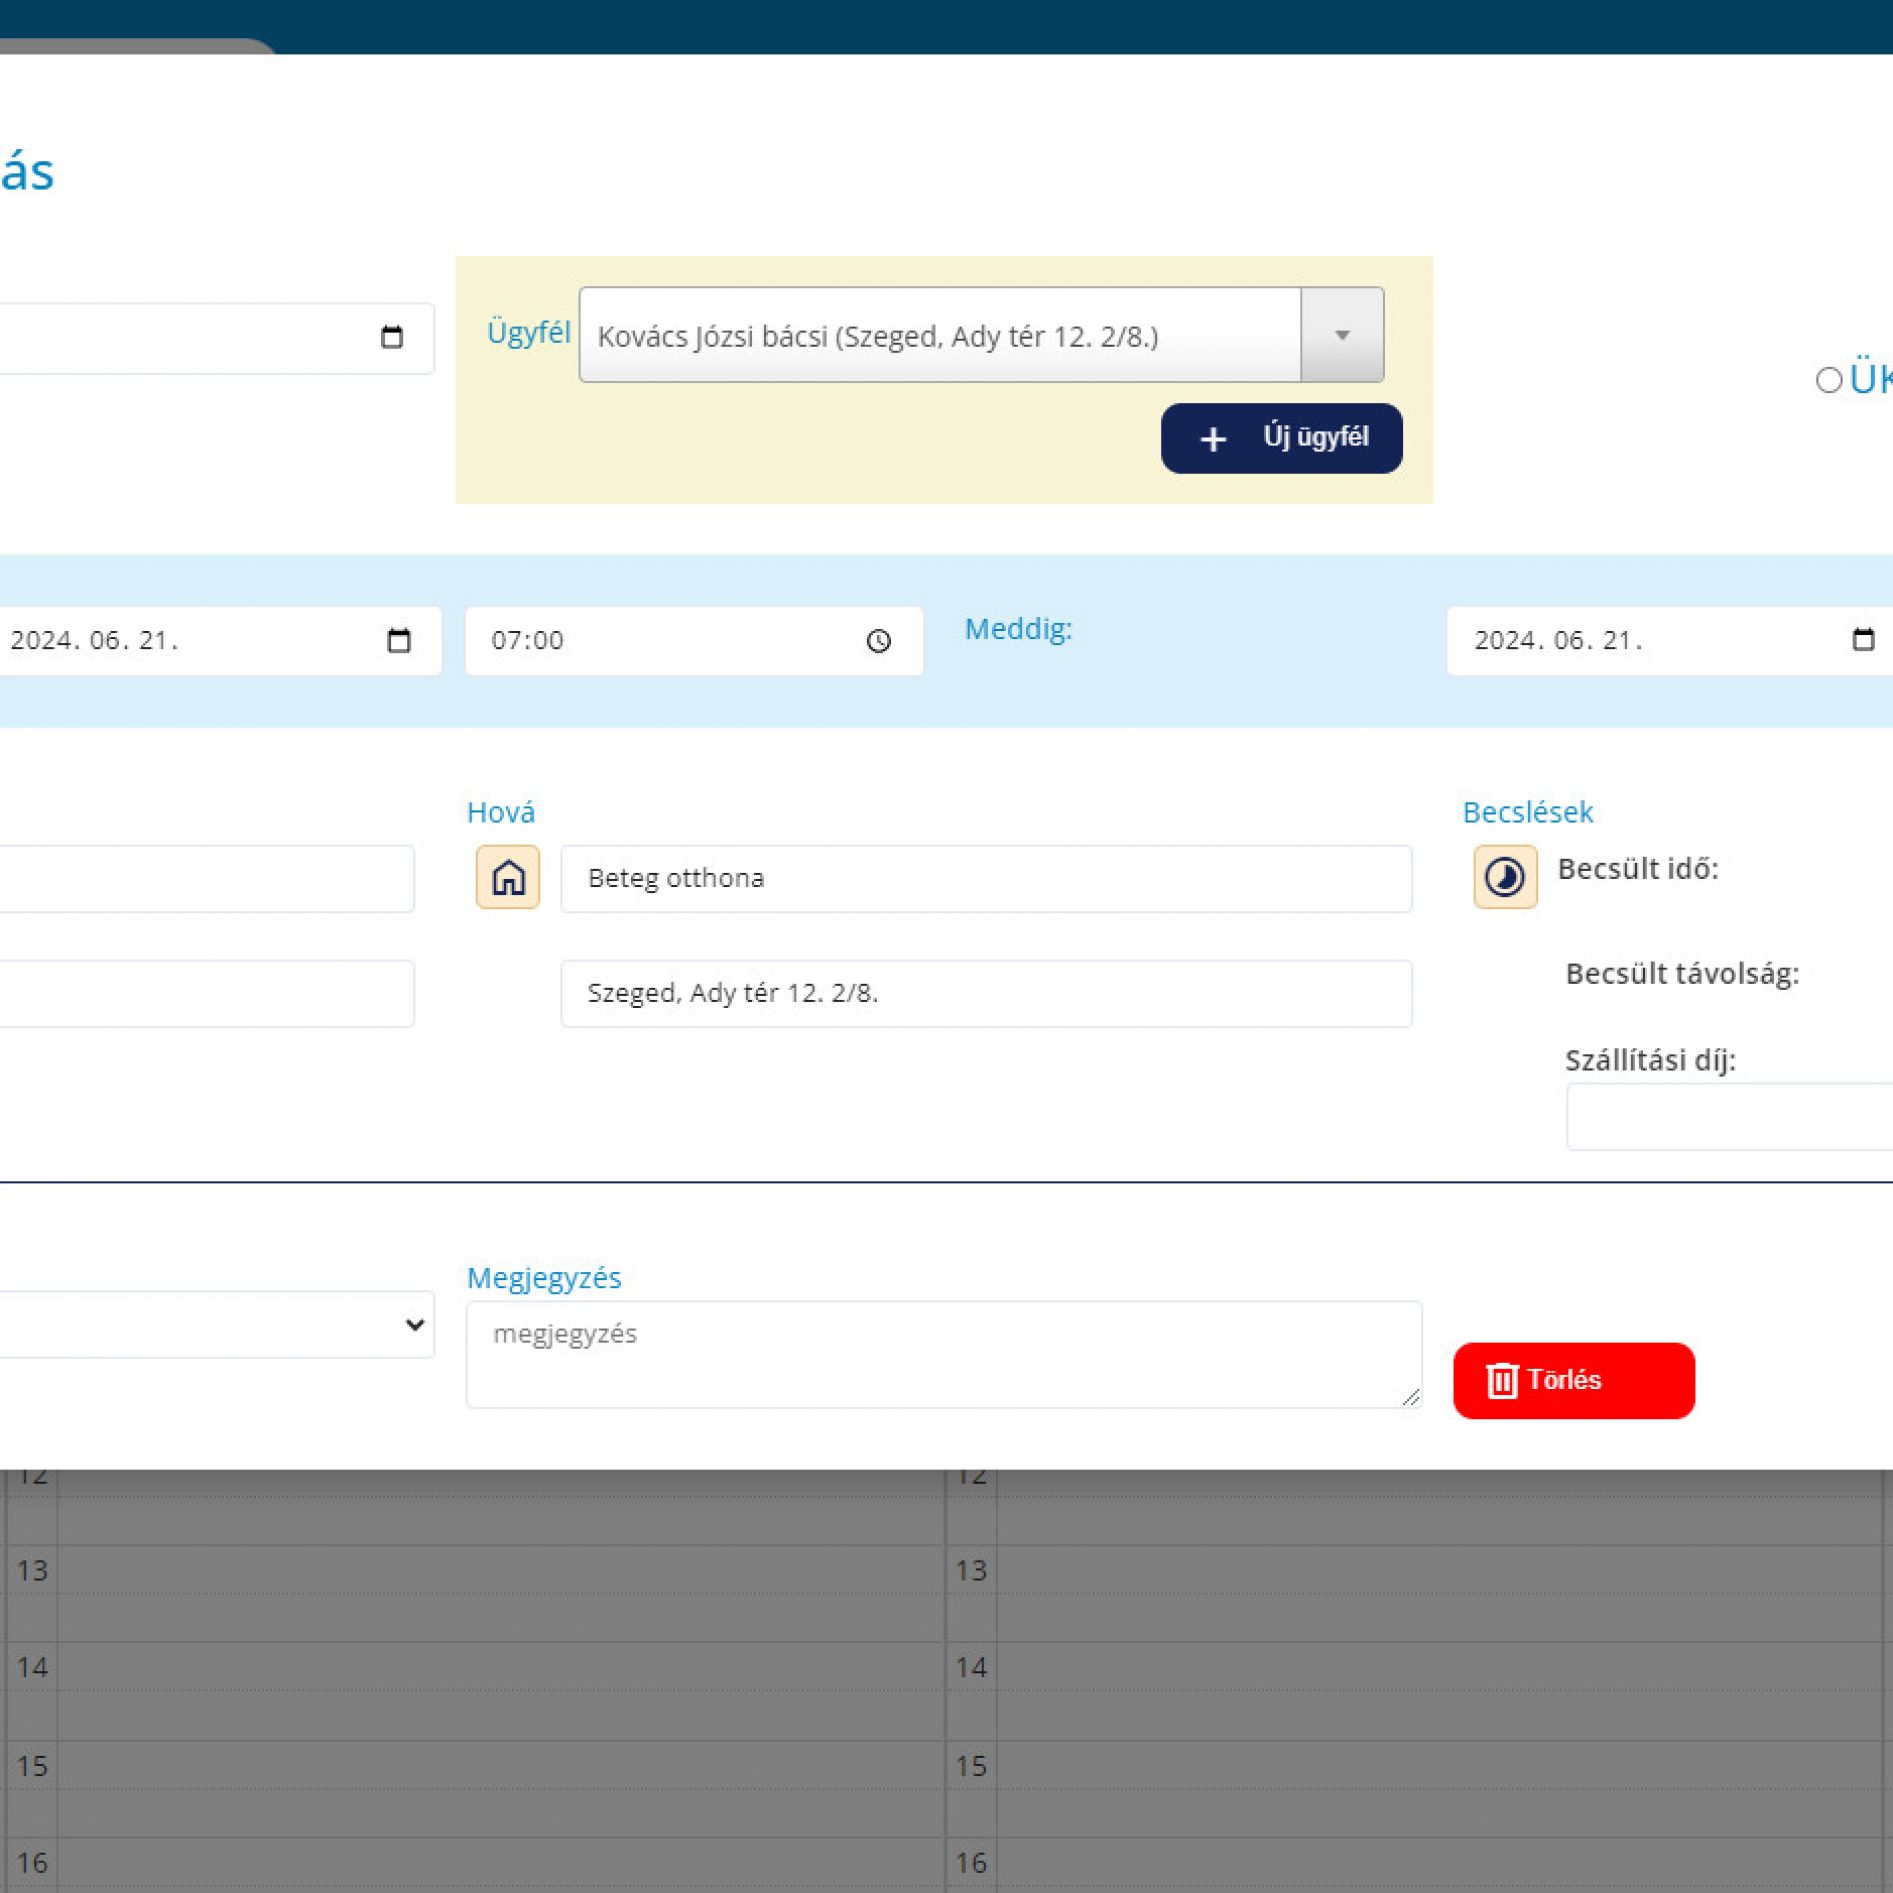Open calendar picker for Meddig end date
The width and height of the screenshot is (1893, 1893).
1862,640
